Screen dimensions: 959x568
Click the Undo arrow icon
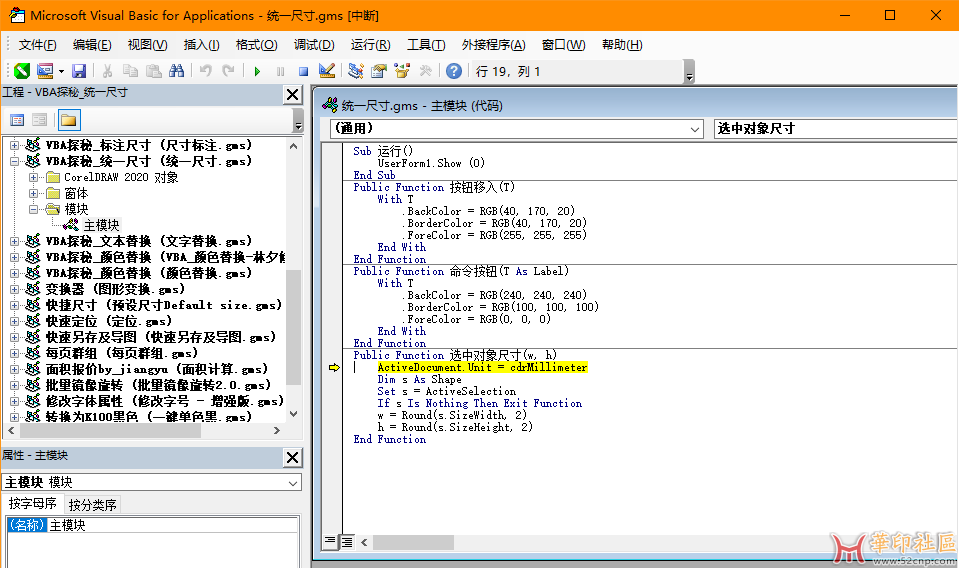[x=206, y=71]
